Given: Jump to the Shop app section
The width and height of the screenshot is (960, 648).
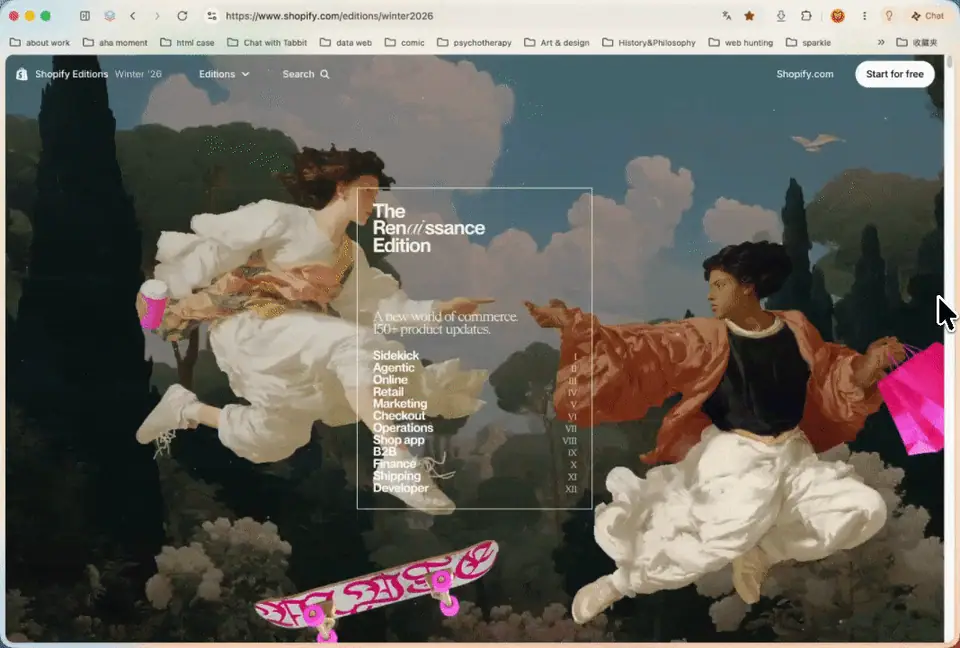Looking at the screenshot, I should click(x=399, y=440).
